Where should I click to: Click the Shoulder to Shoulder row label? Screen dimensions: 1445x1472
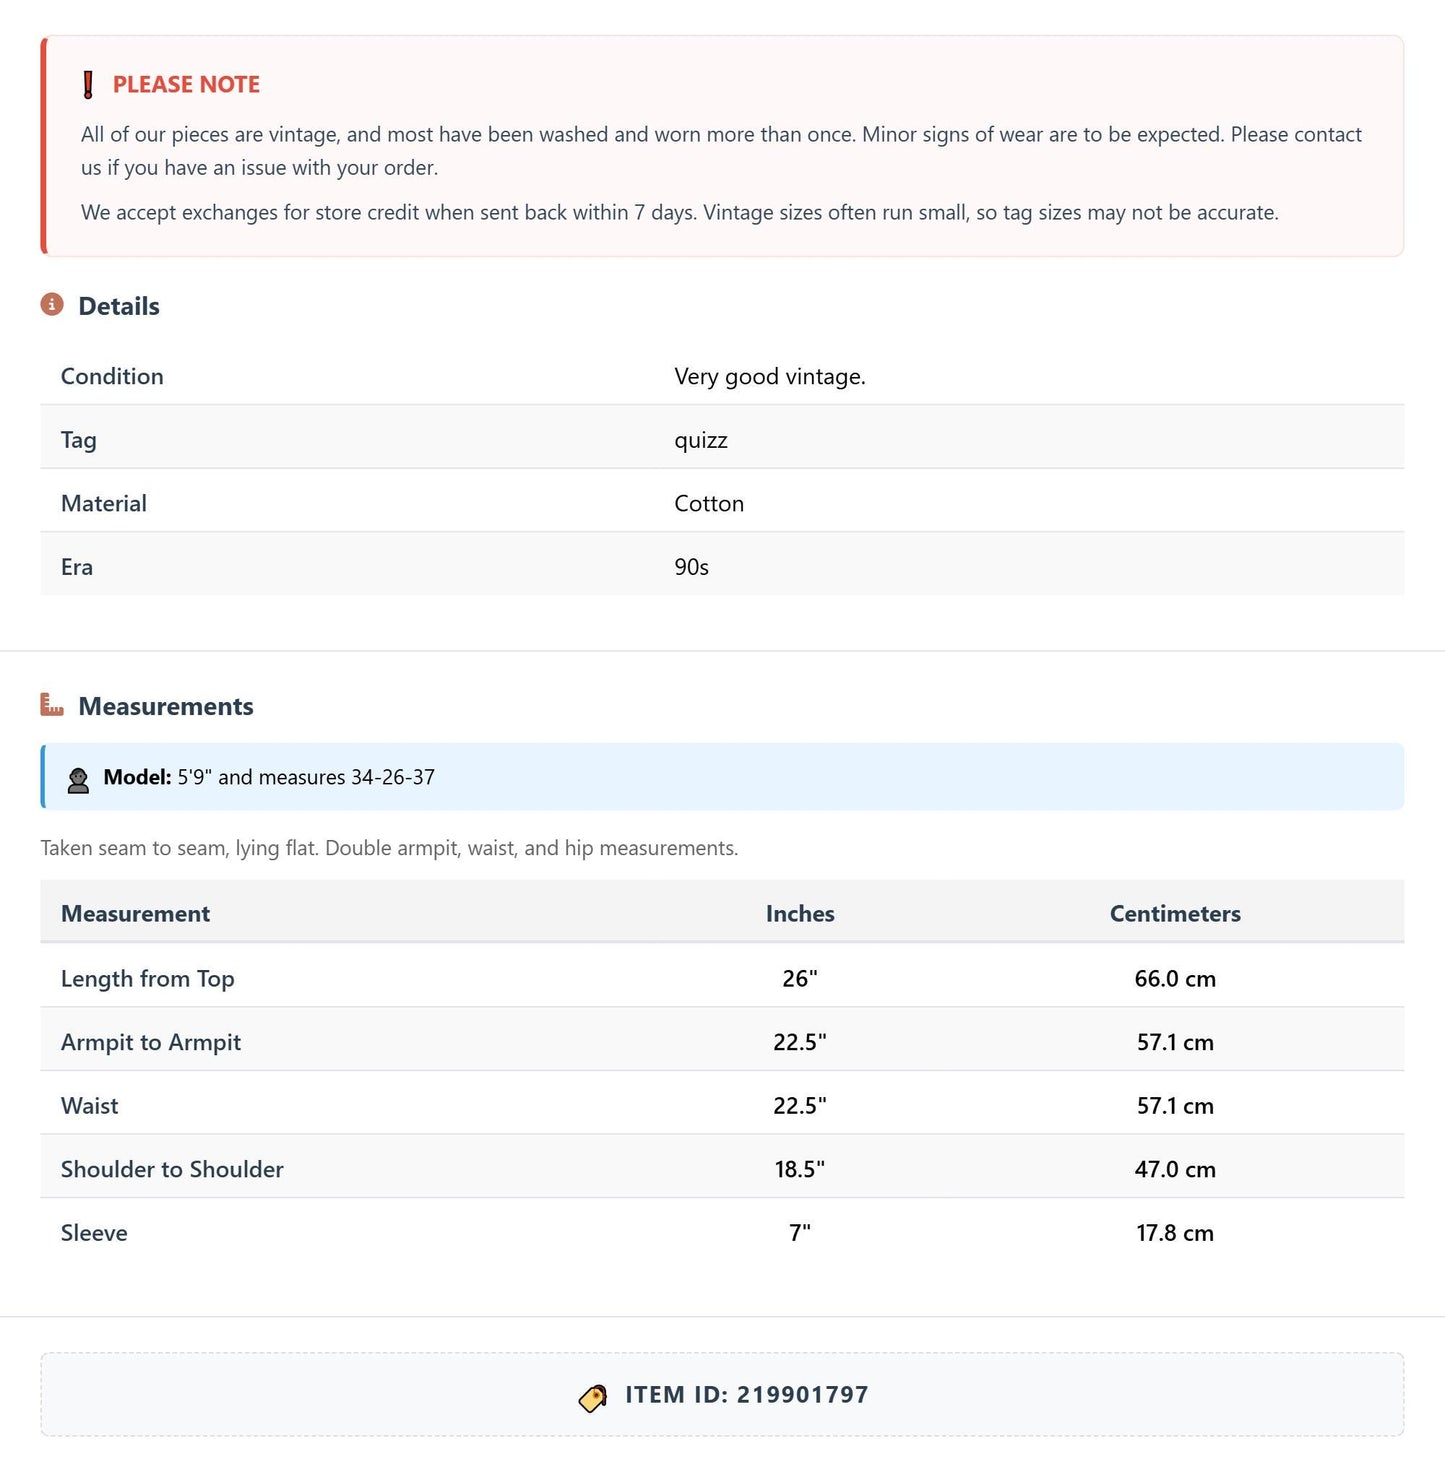click(x=172, y=1169)
